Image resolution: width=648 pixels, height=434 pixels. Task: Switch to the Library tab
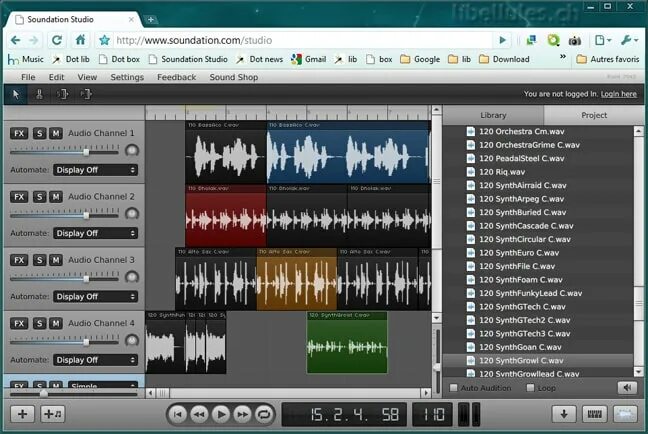pyautogui.click(x=493, y=115)
